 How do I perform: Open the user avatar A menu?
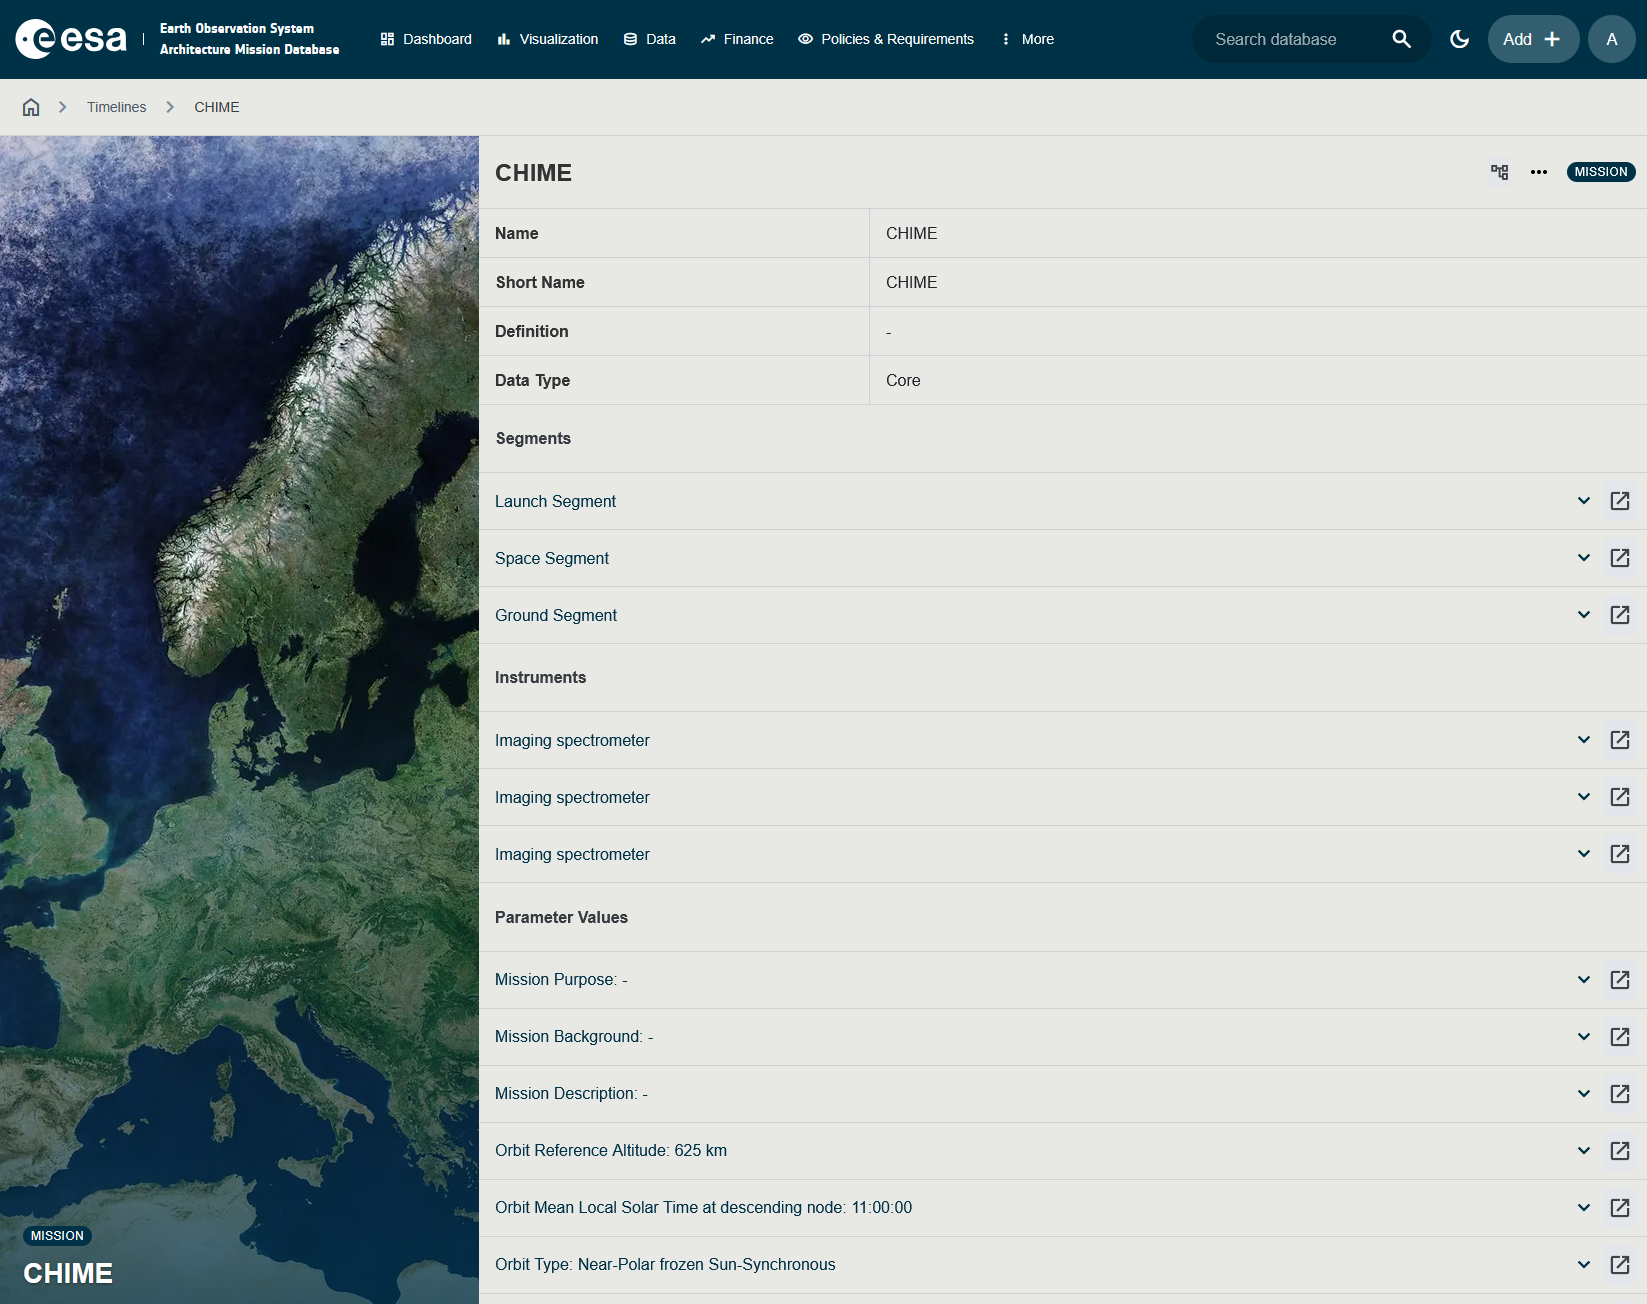tap(1612, 39)
